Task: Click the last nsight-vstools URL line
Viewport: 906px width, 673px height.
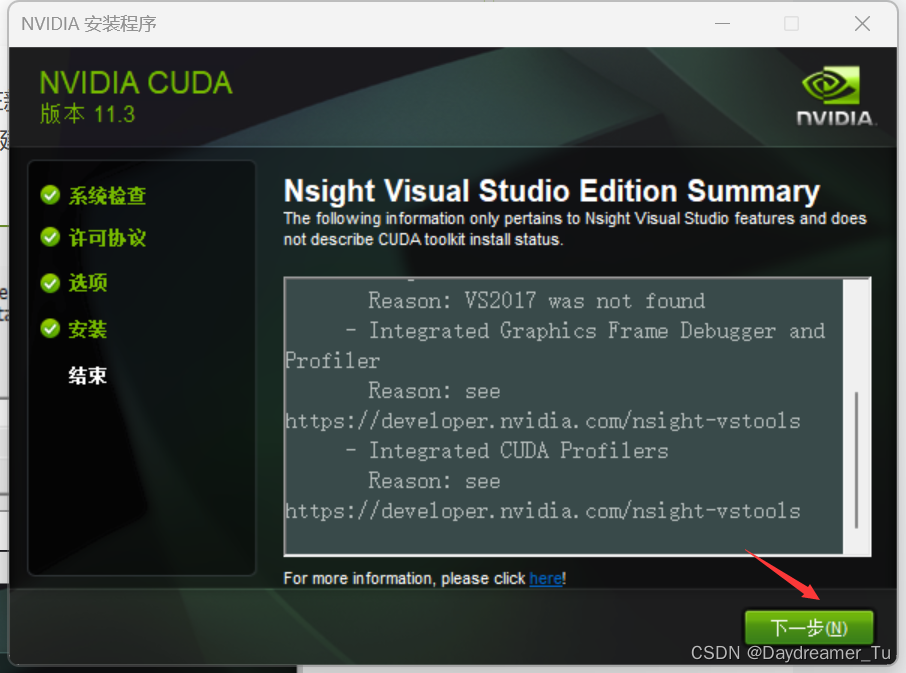Action: pos(543,511)
